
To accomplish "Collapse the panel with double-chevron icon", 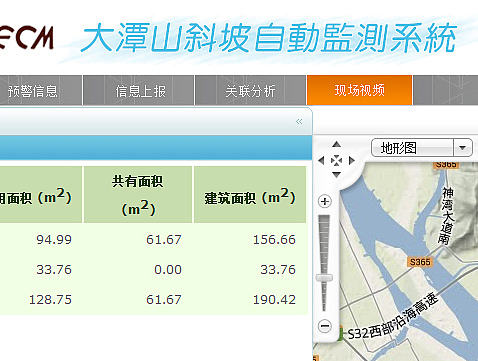I will [x=299, y=122].
